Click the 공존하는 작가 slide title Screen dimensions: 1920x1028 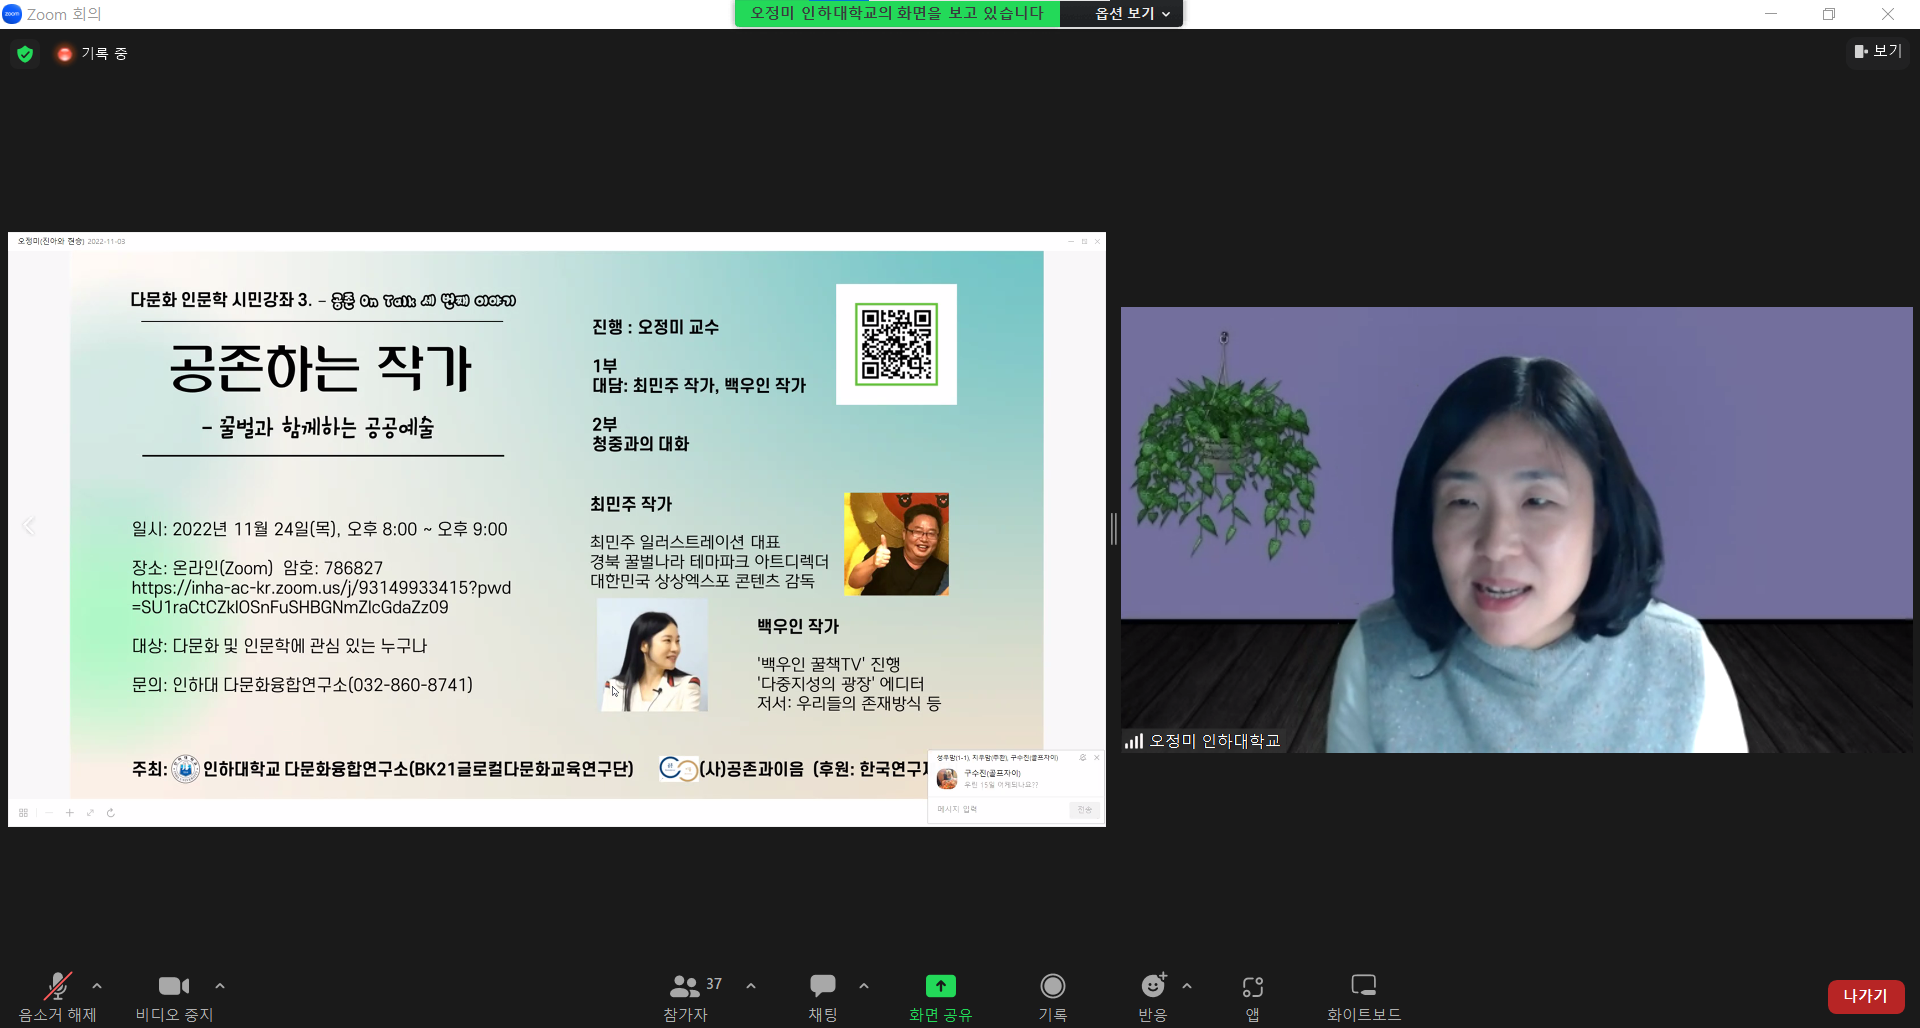(x=320, y=369)
